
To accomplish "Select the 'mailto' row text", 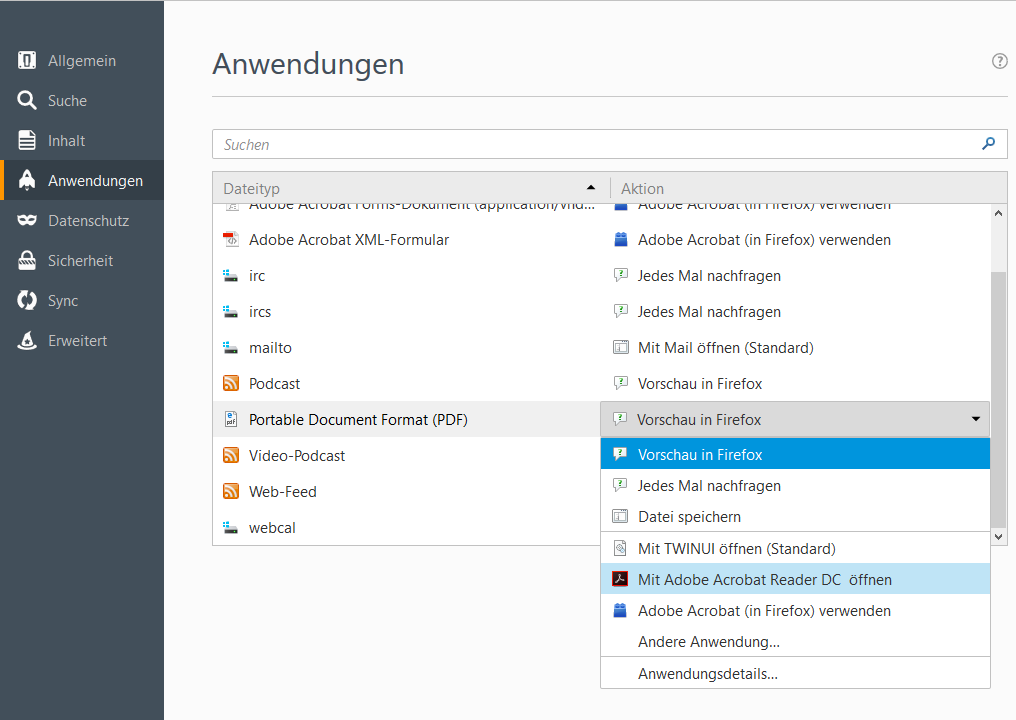I will 270,348.
